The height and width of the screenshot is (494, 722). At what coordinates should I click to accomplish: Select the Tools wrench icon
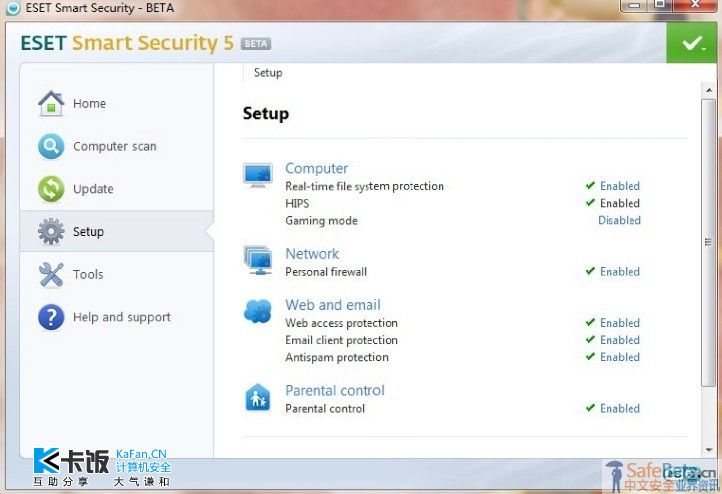click(51, 274)
